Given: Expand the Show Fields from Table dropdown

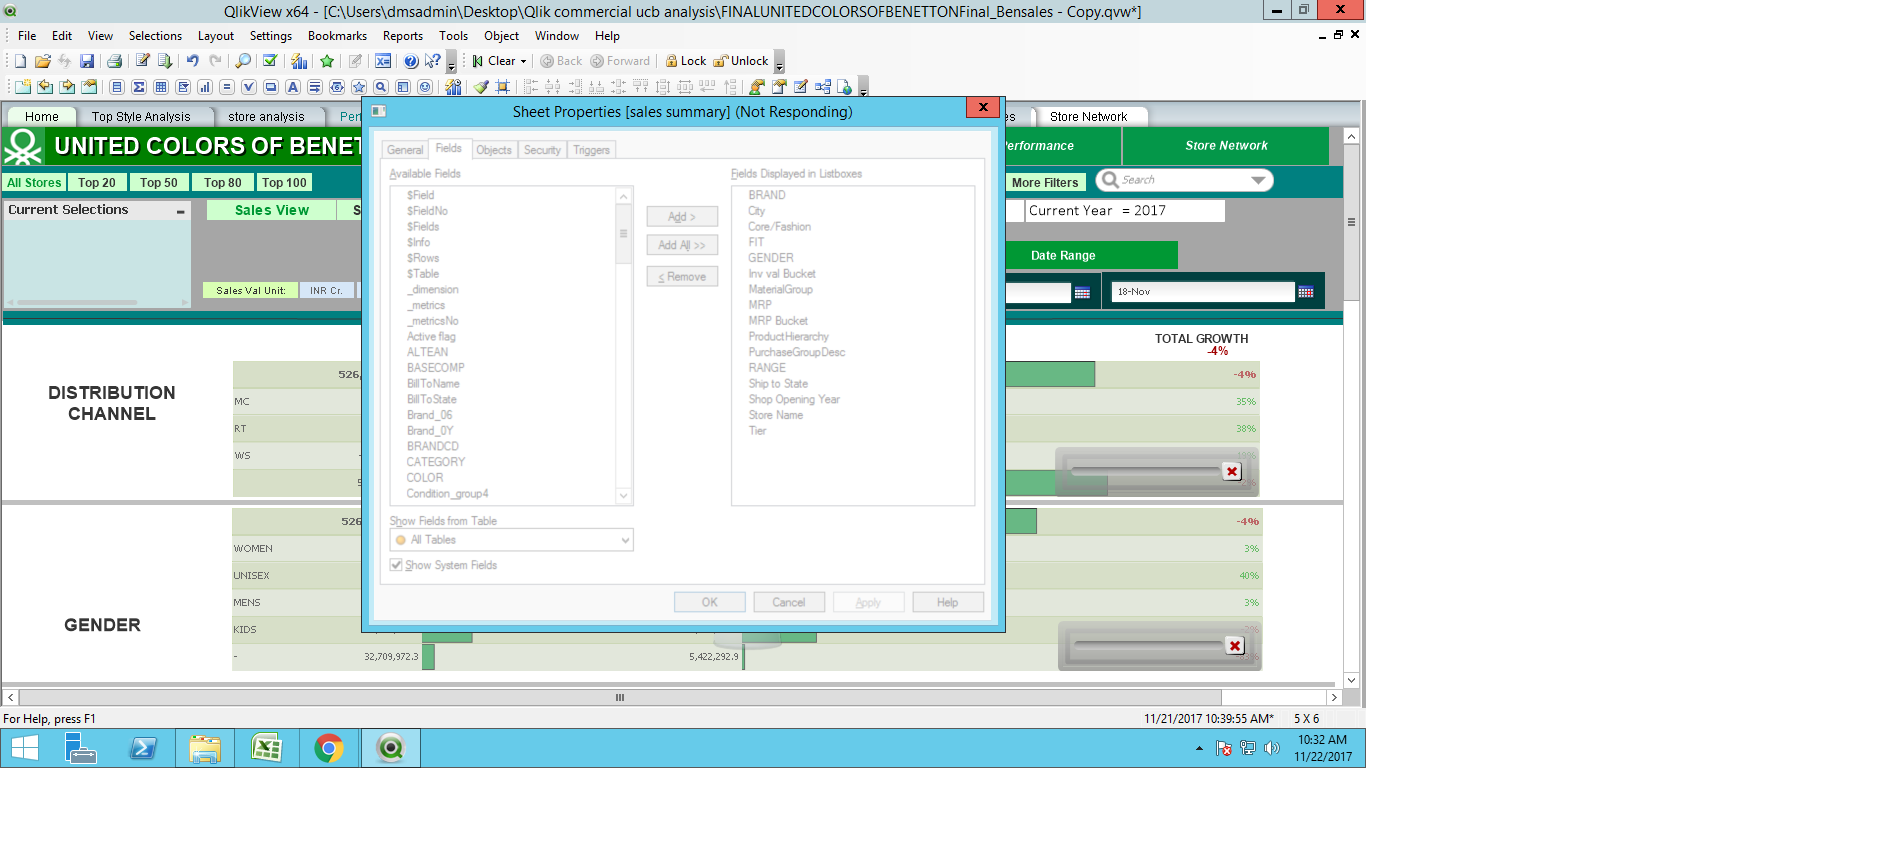Looking at the screenshot, I should coord(625,540).
